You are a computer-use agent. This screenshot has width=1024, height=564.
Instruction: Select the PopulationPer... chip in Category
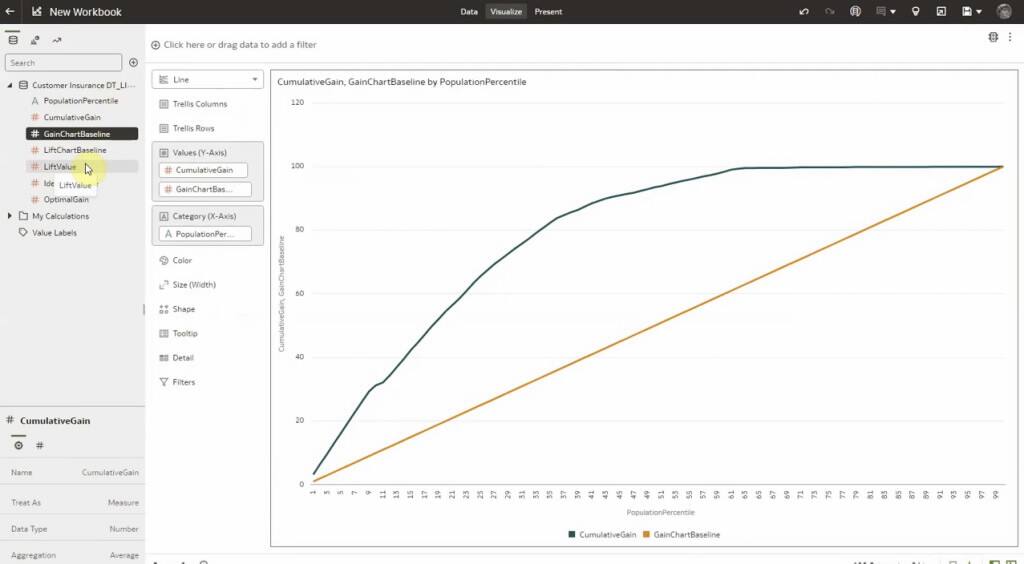204,234
